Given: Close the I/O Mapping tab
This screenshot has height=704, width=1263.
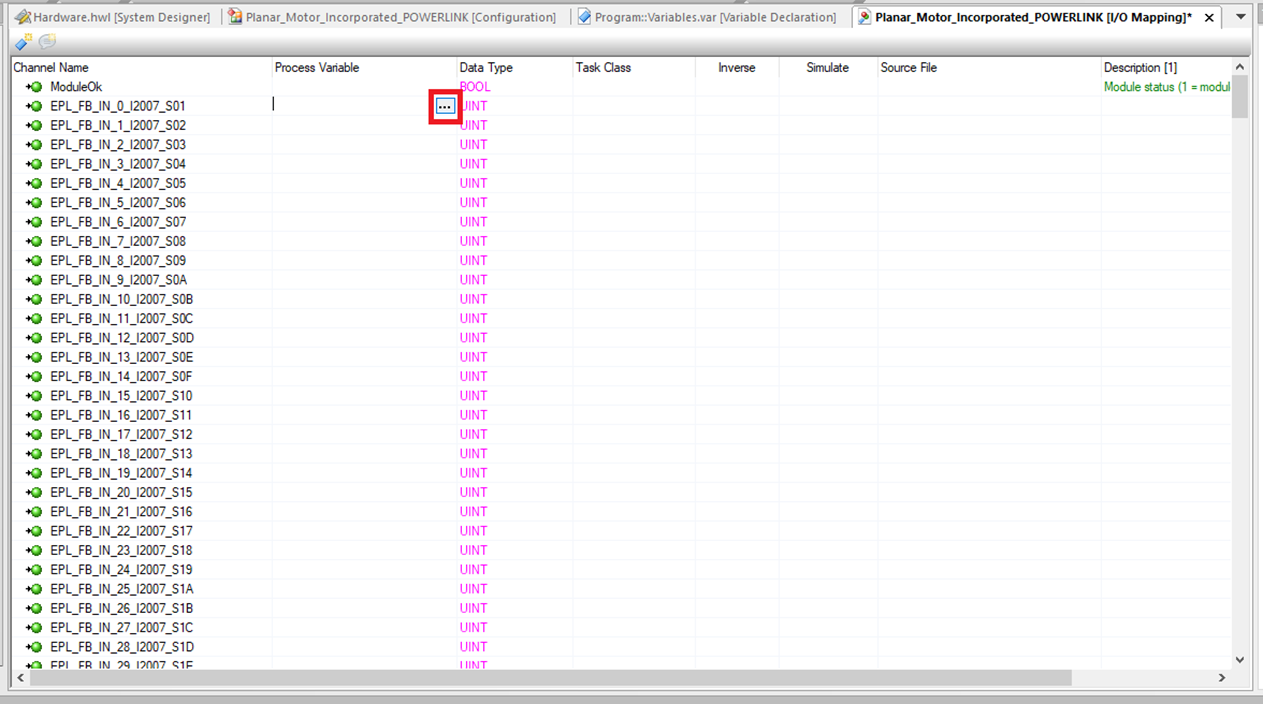Looking at the screenshot, I should click(1209, 18).
